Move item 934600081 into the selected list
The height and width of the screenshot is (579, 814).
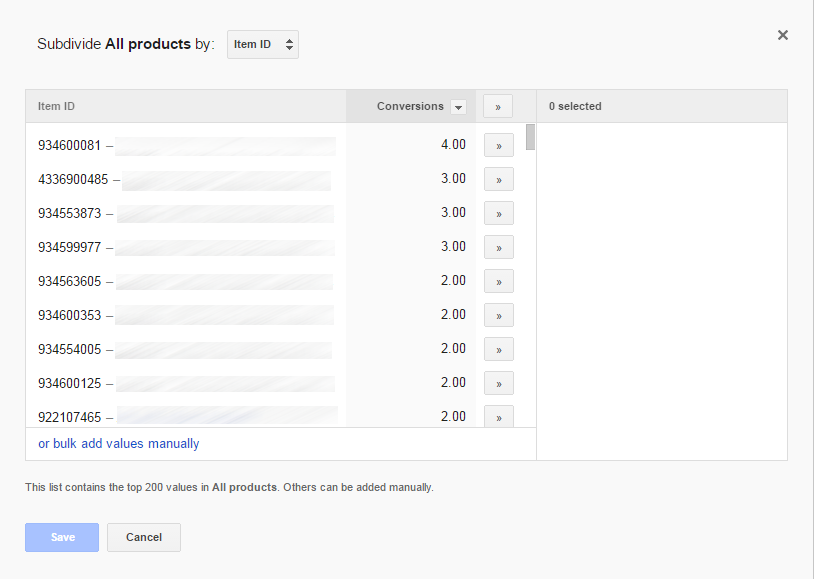pyautogui.click(x=497, y=144)
